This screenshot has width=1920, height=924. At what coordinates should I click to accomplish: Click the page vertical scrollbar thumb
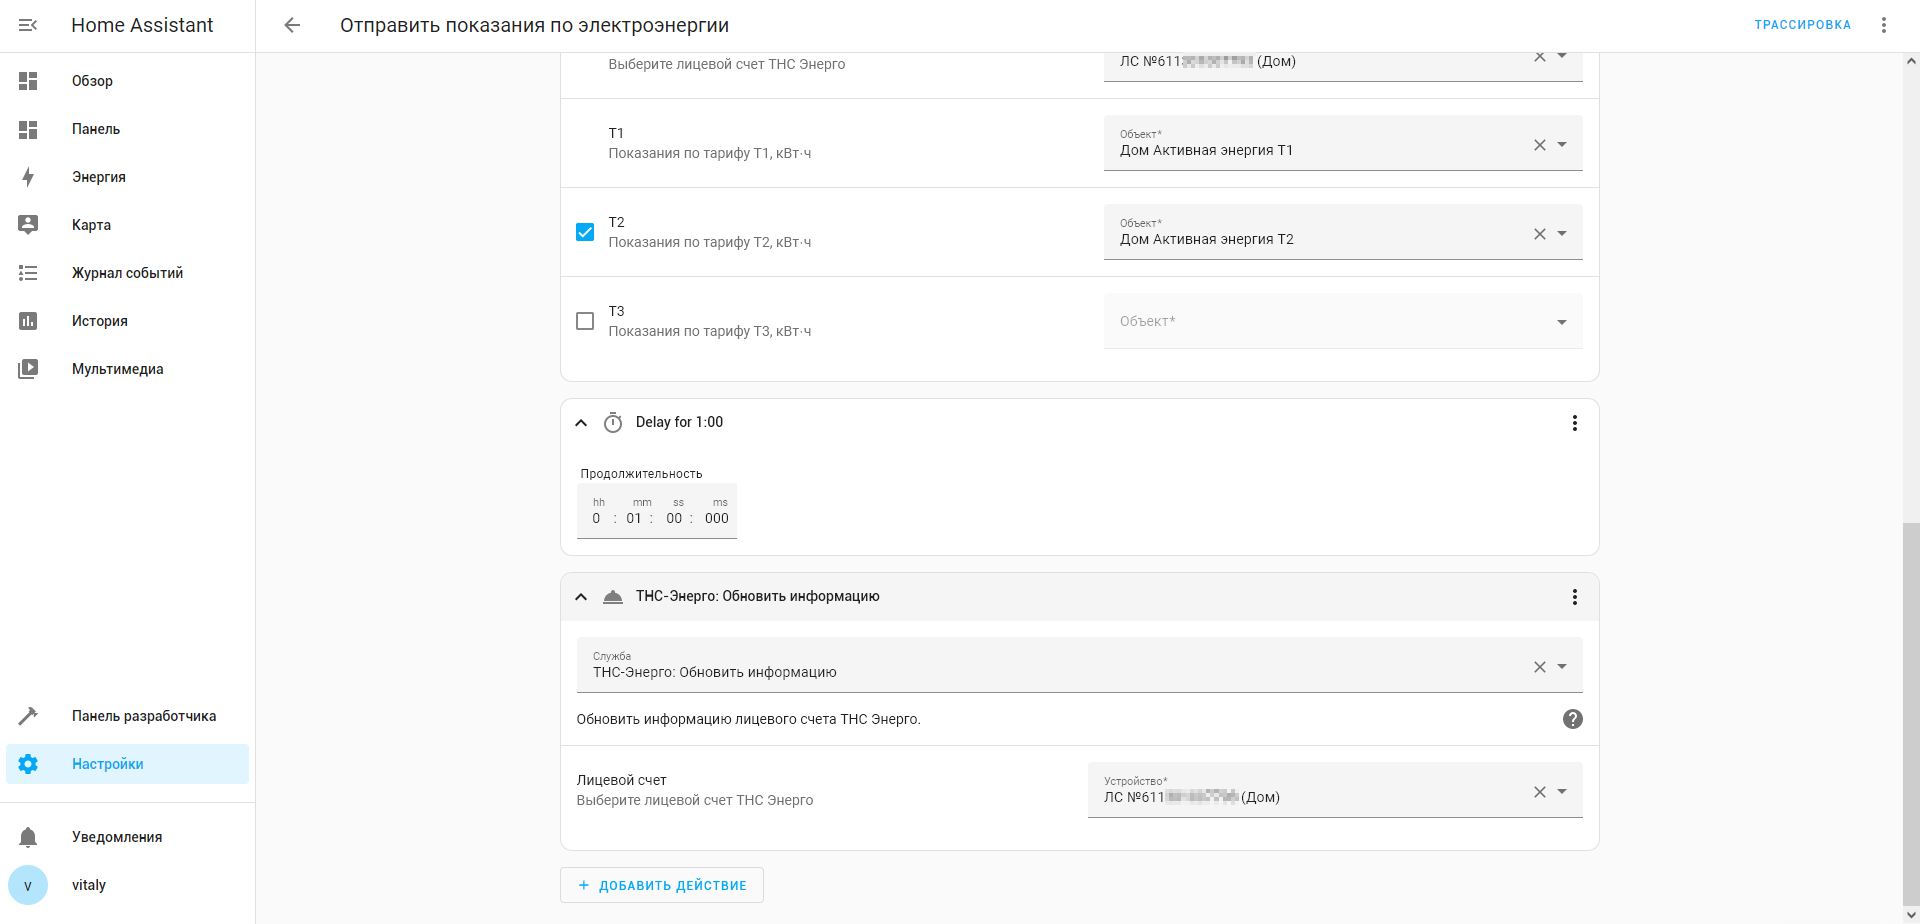[1911, 715]
